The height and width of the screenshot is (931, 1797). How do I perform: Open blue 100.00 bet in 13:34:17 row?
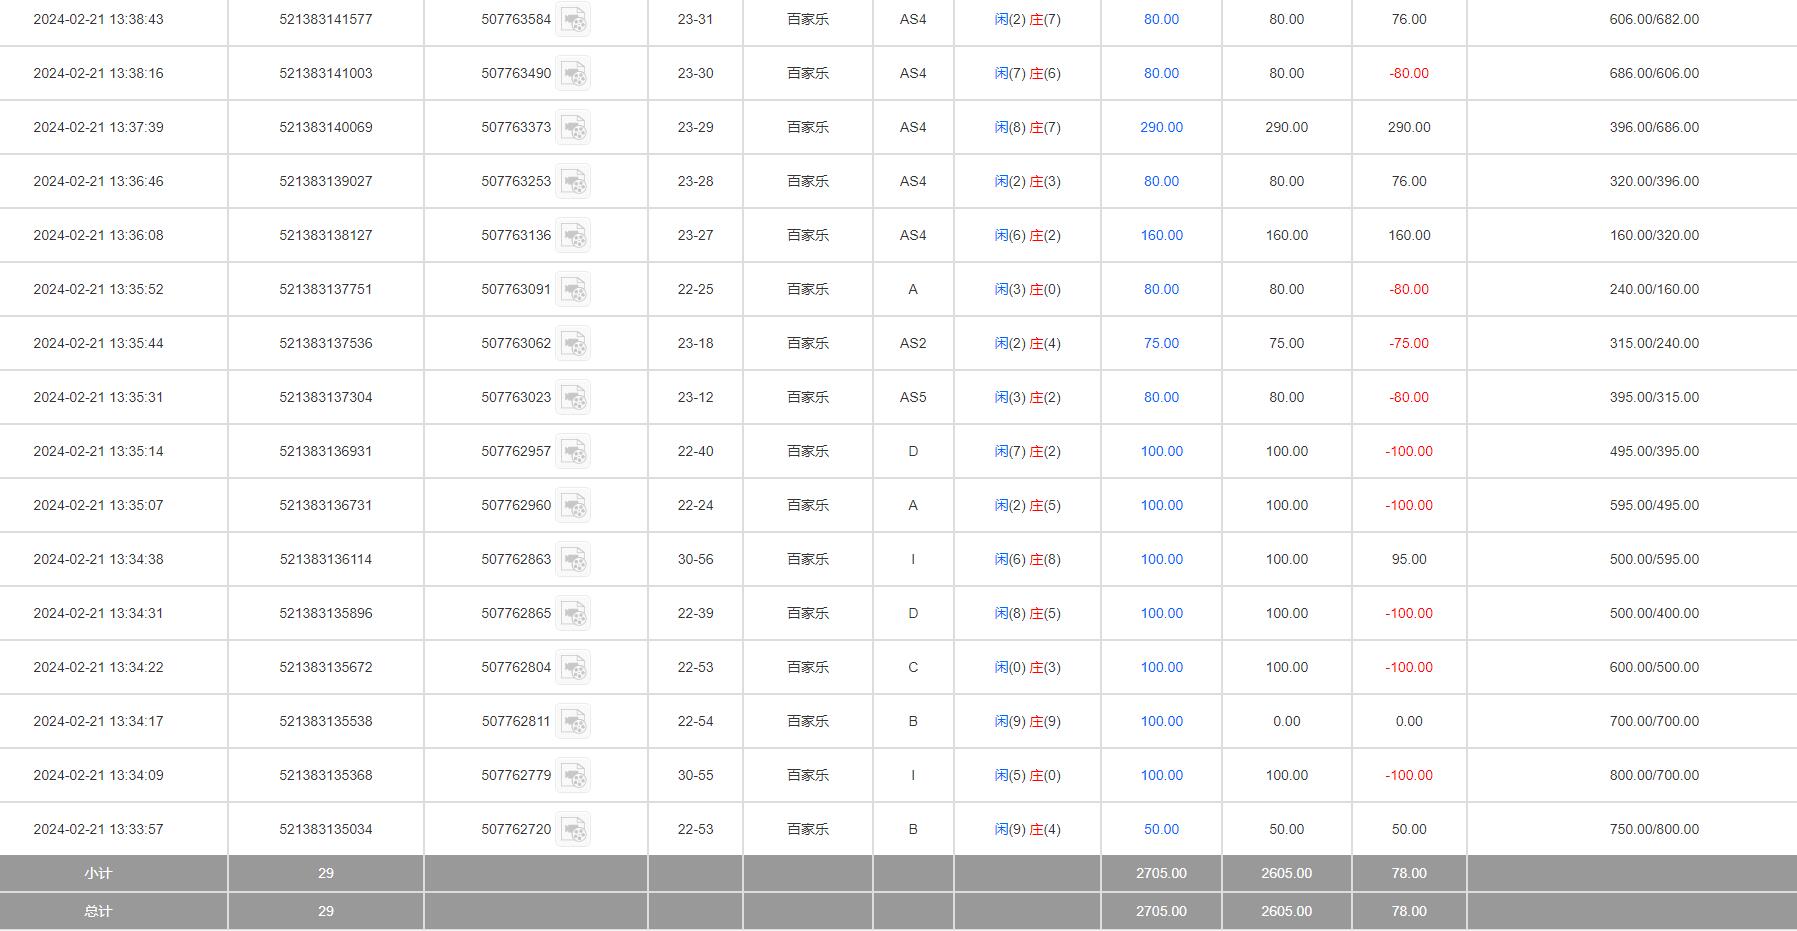[1161, 721]
